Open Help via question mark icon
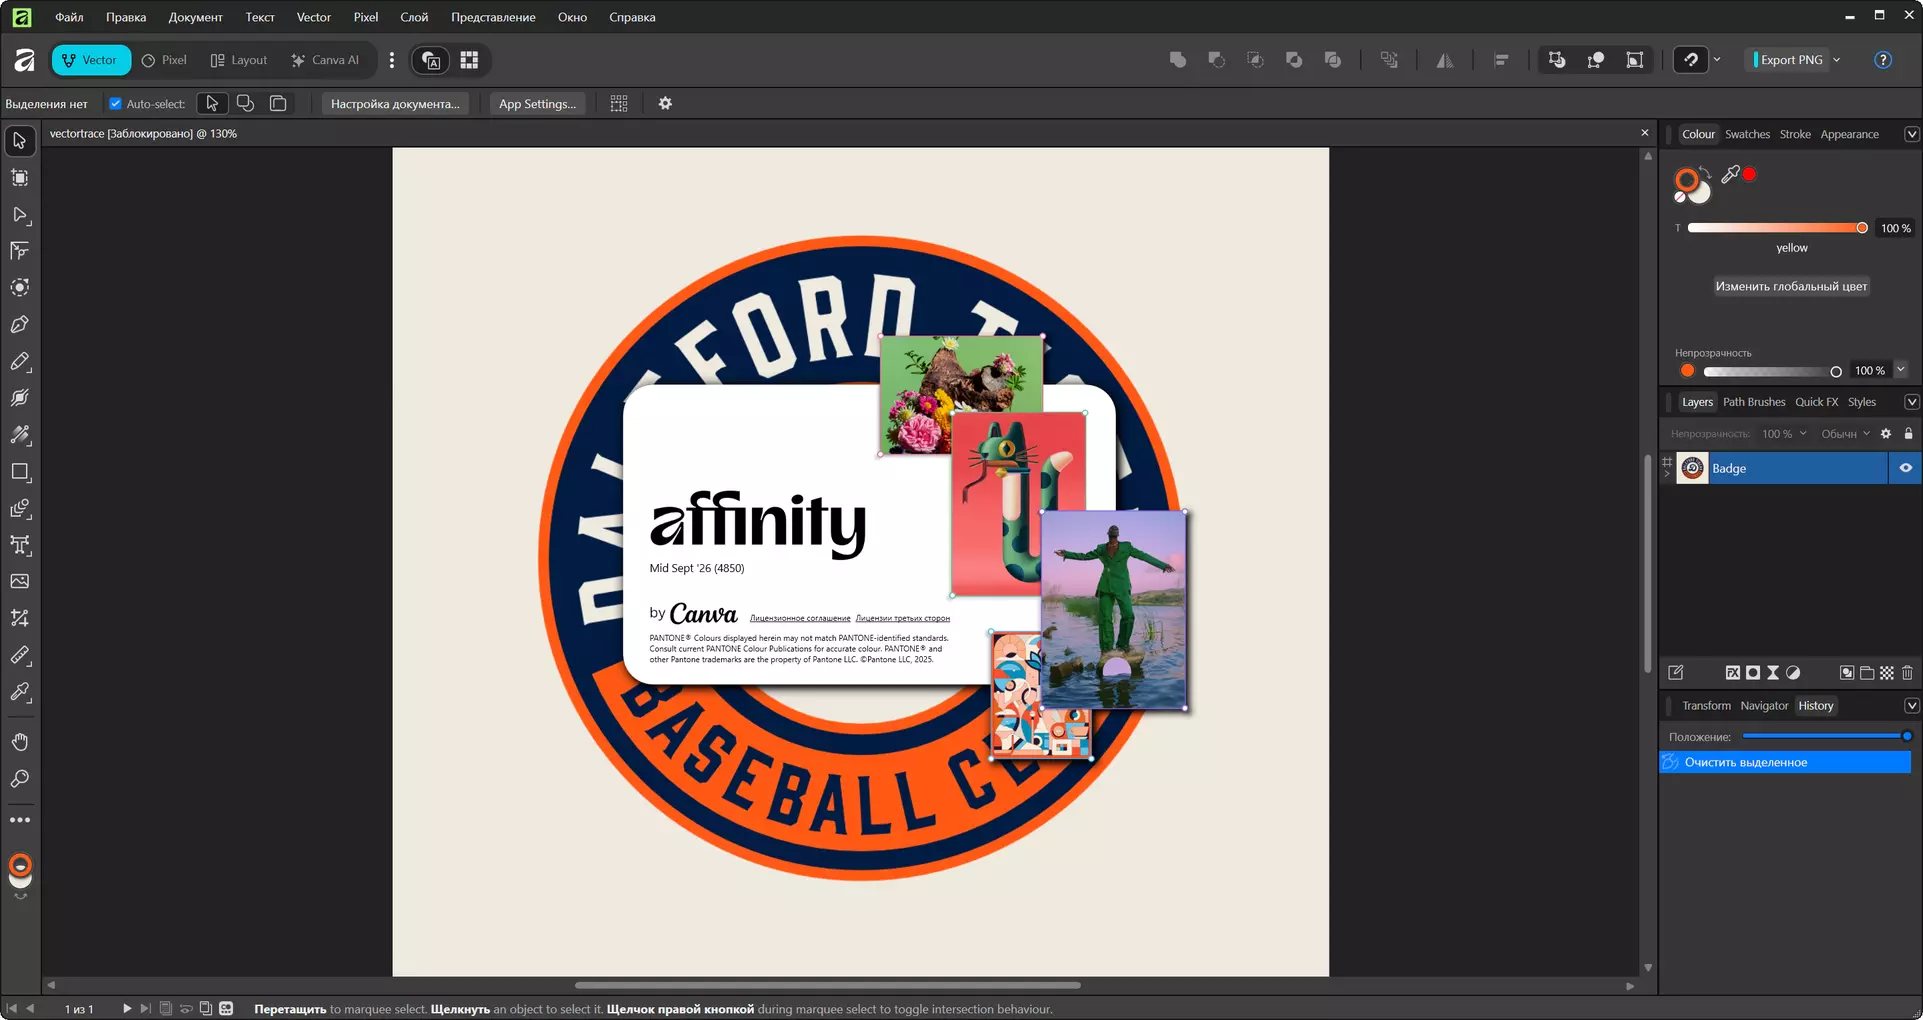The height and width of the screenshot is (1020, 1923). [1883, 60]
